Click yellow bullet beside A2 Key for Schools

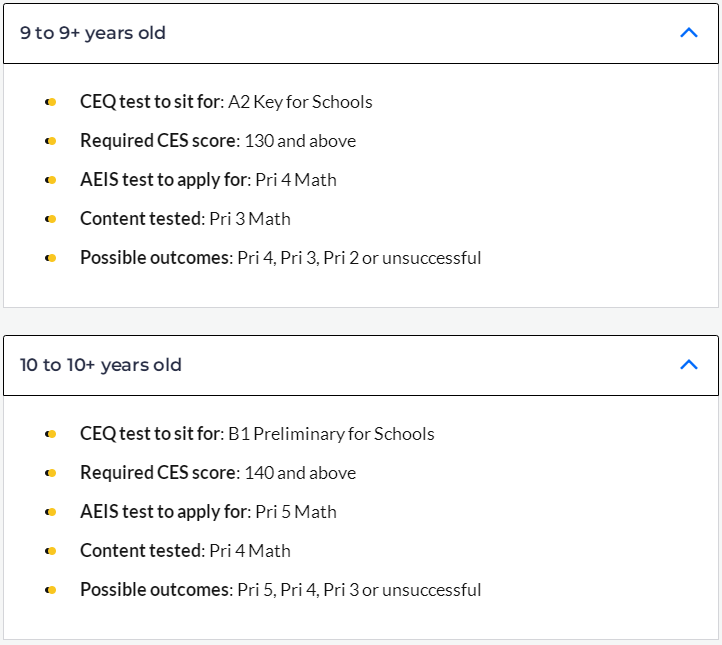pos(51,102)
